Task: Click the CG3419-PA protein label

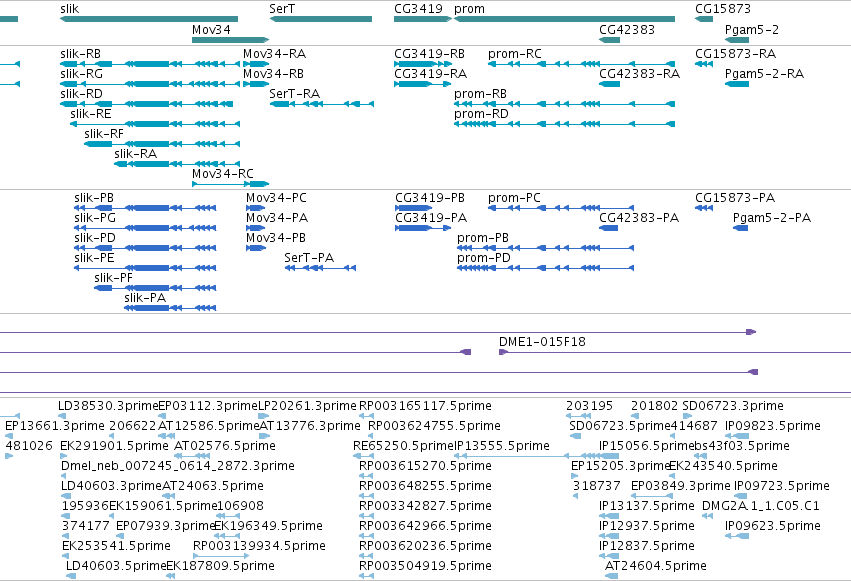Action: pyautogui.click(x=431, y=218)
